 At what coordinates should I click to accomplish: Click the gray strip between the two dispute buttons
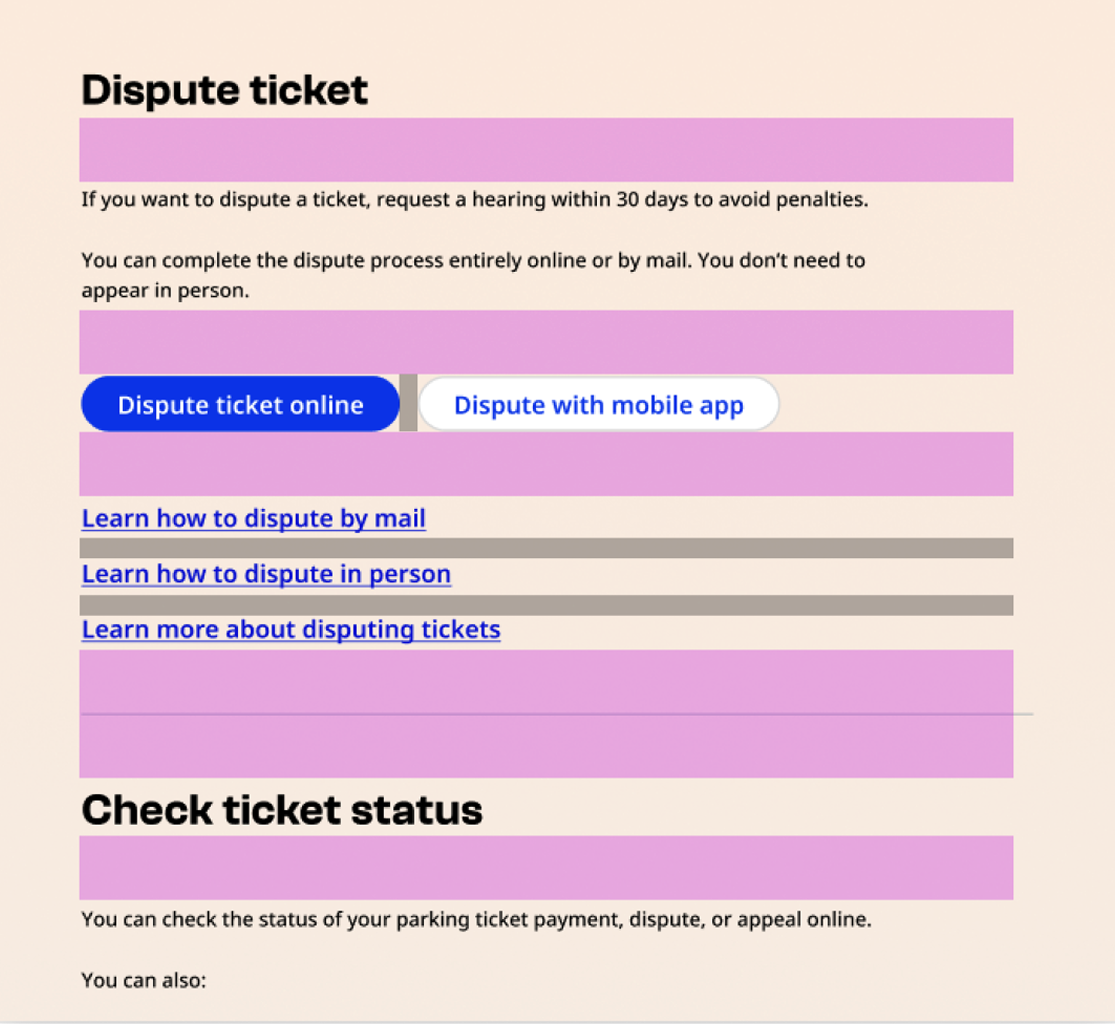coord(409,404)
